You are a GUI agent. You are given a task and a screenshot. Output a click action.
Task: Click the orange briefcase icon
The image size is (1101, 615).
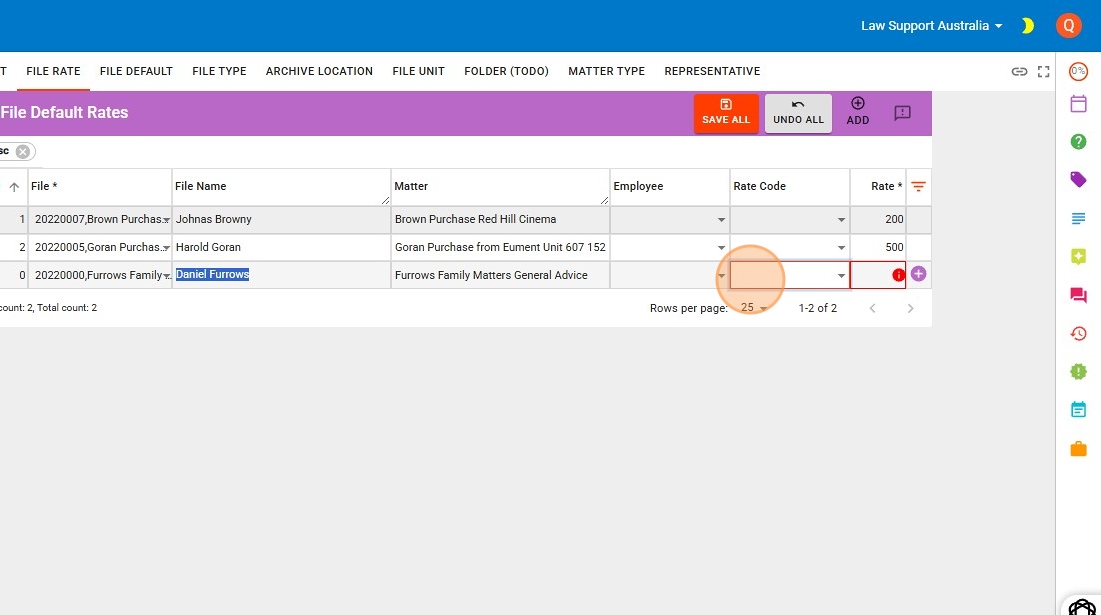(1078, 449)
